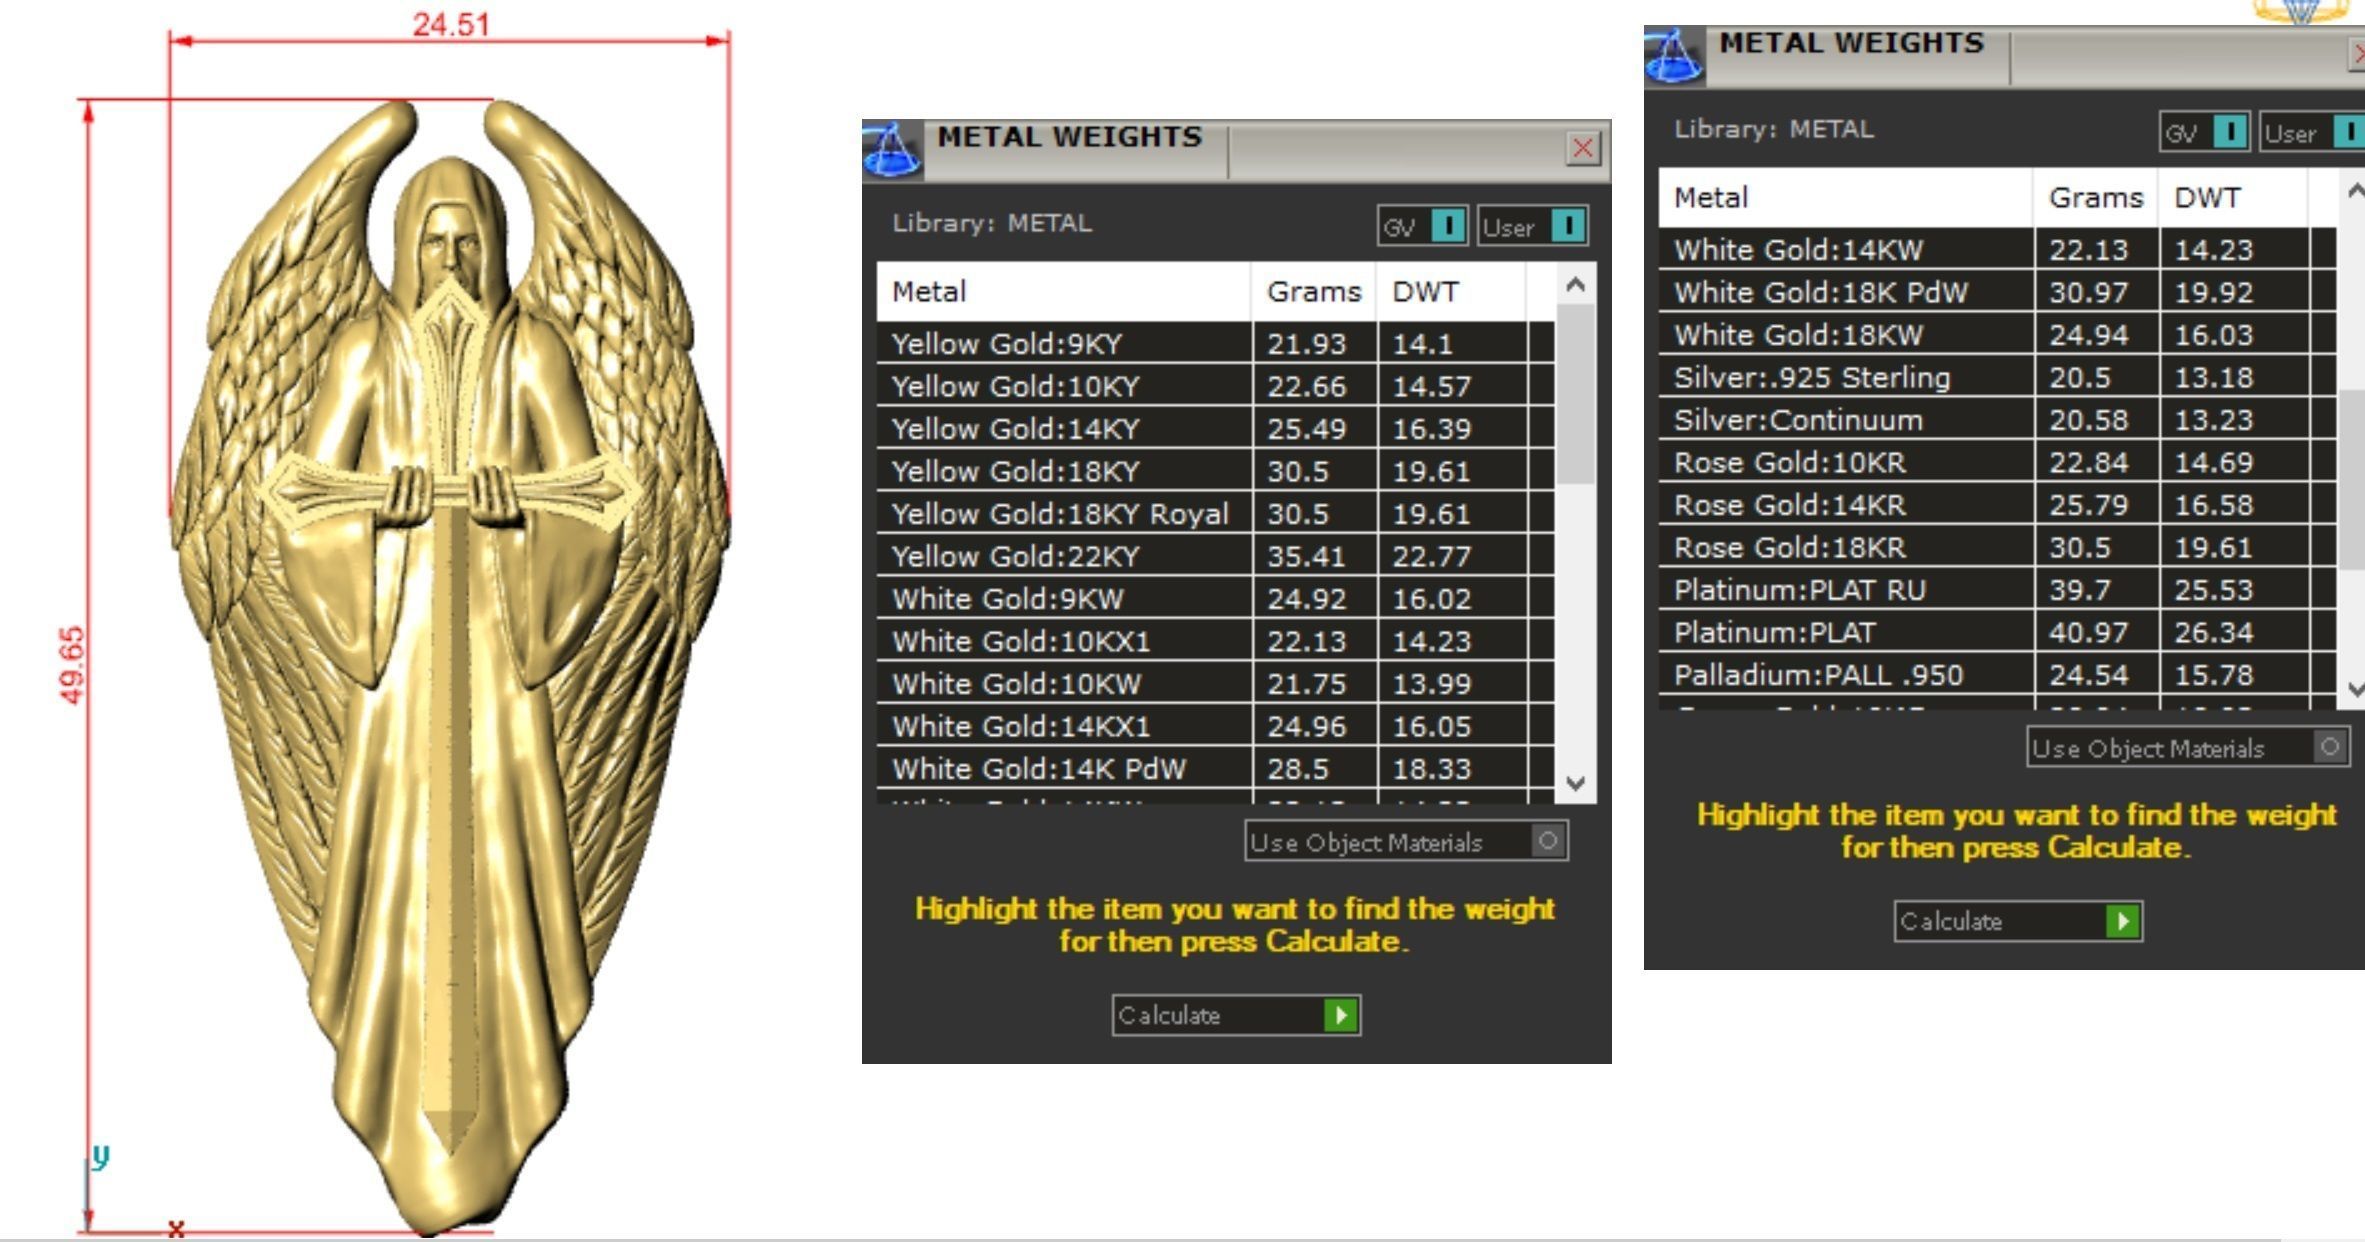
Task: Click down arrow of left list scrollbar
Action: [1576, 783]
